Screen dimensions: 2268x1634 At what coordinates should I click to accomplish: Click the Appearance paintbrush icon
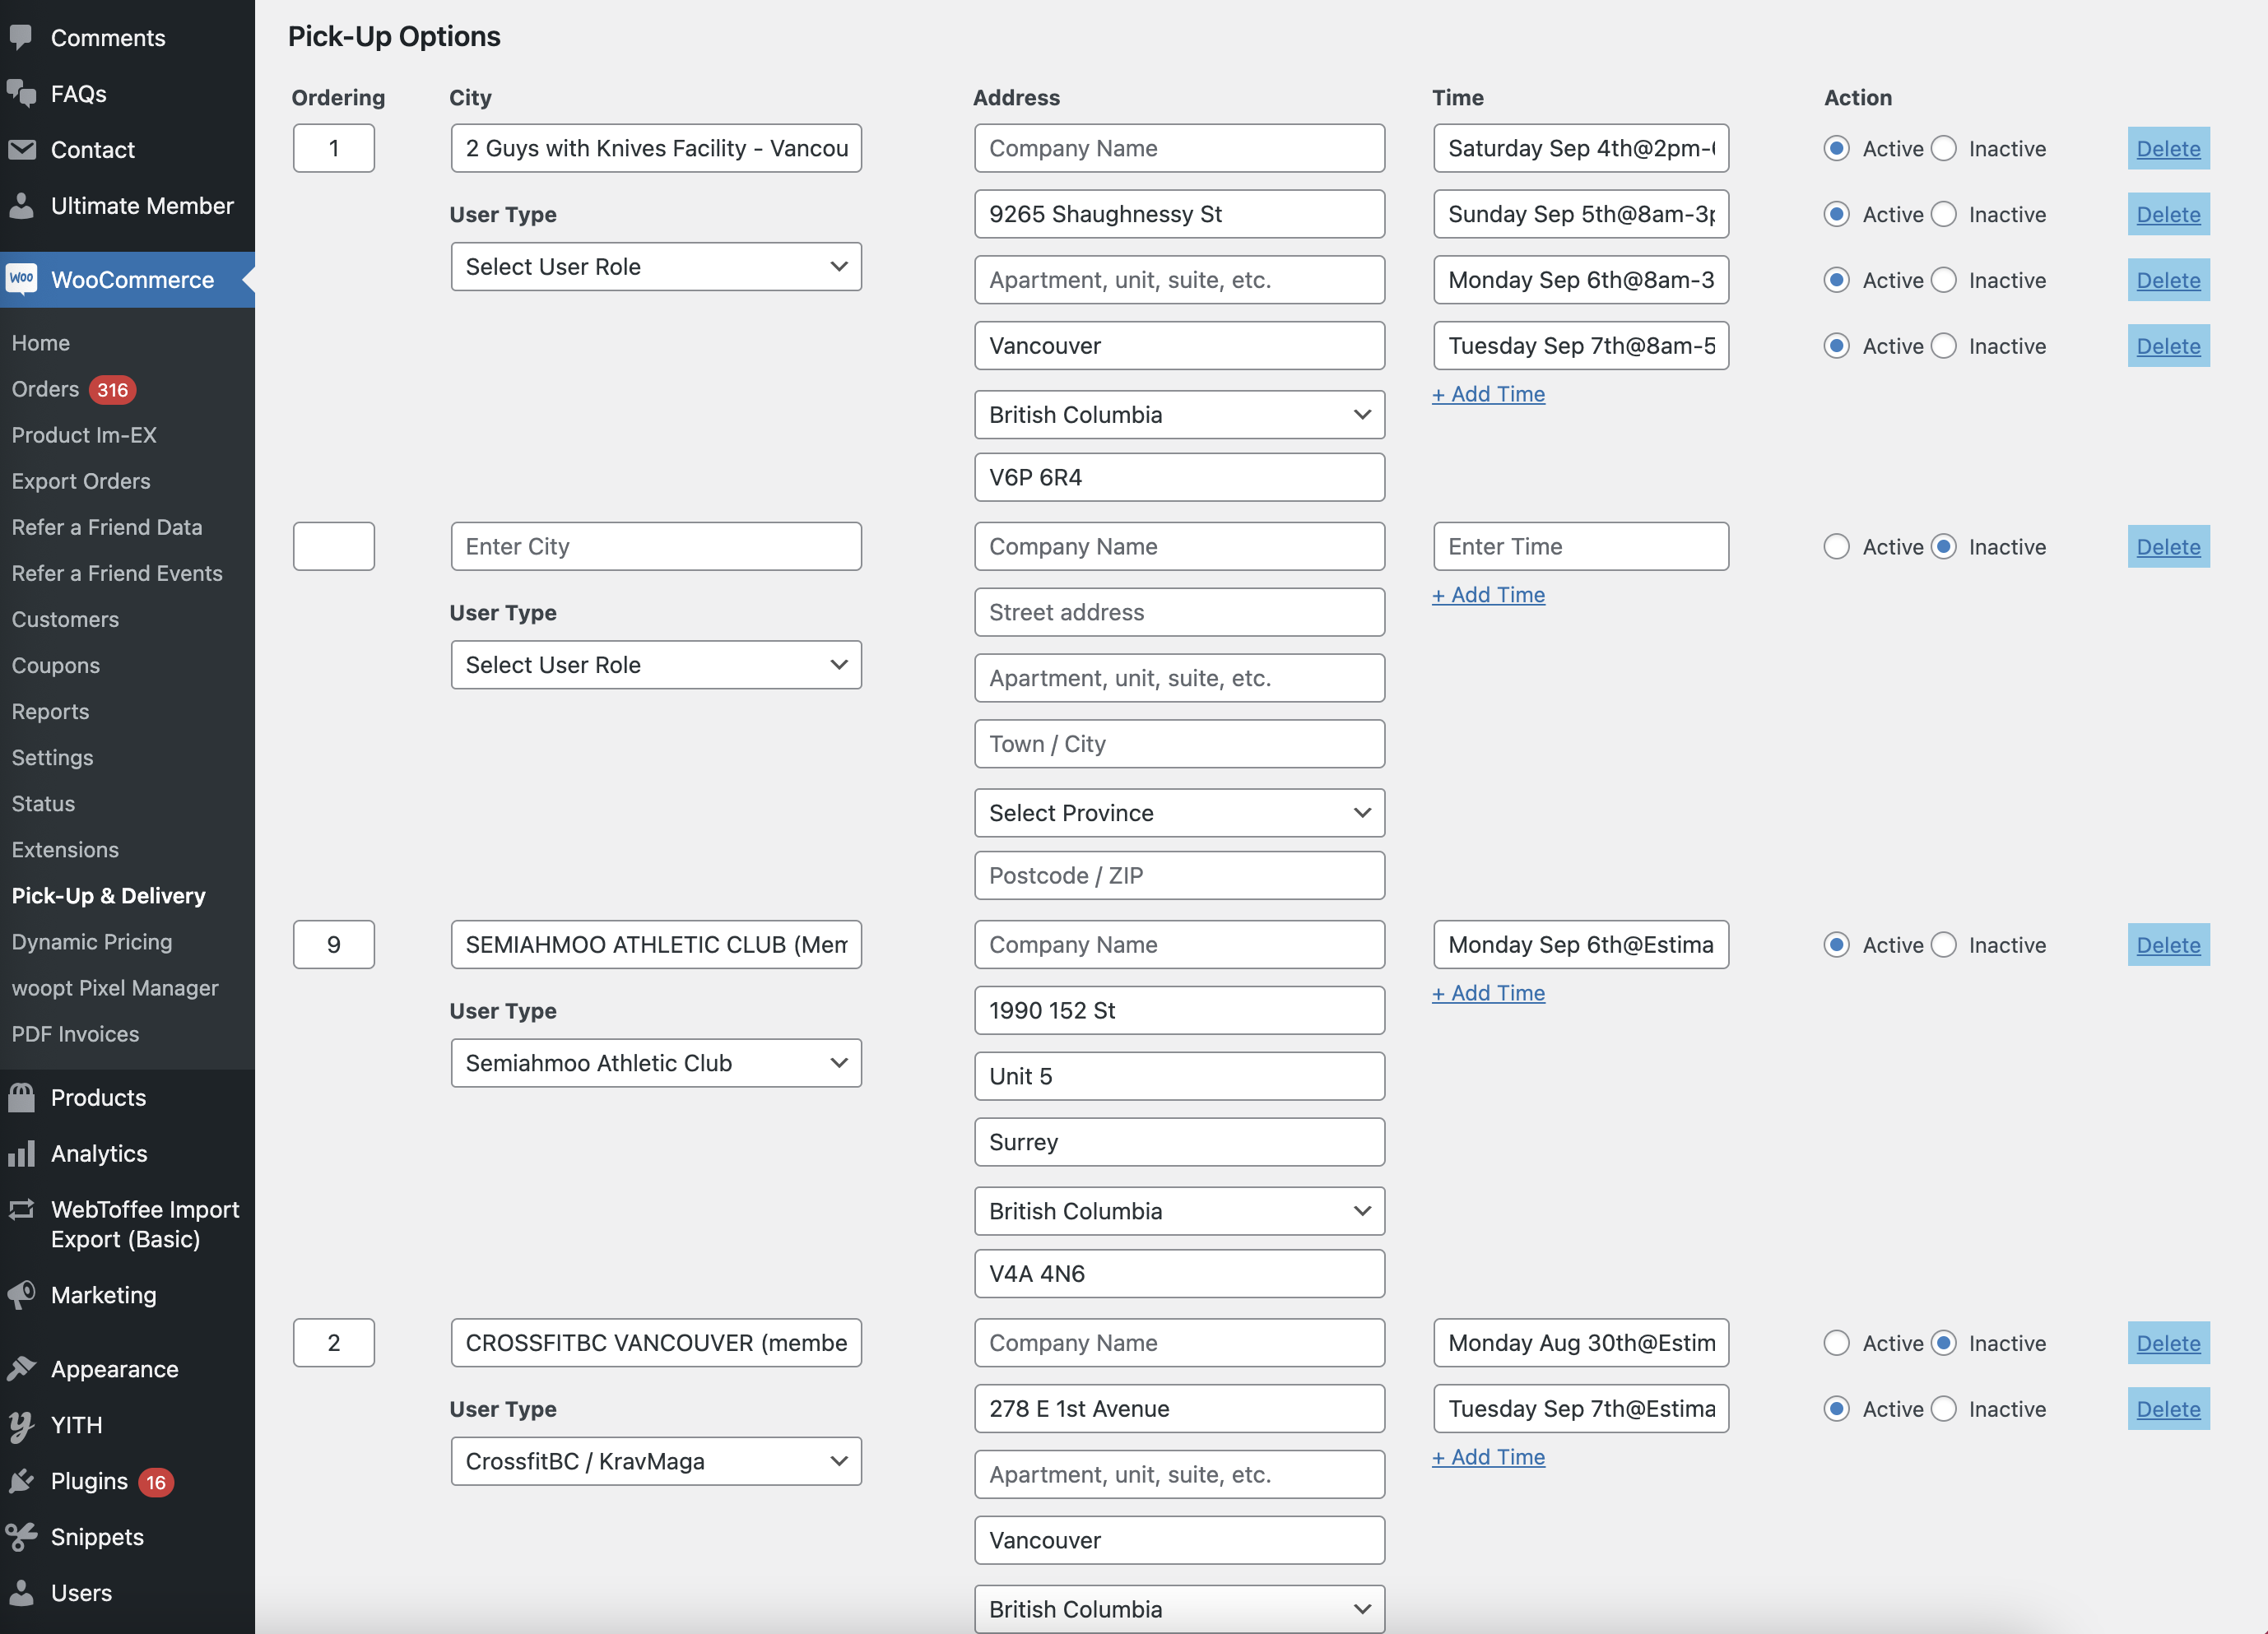[21, 1368]
